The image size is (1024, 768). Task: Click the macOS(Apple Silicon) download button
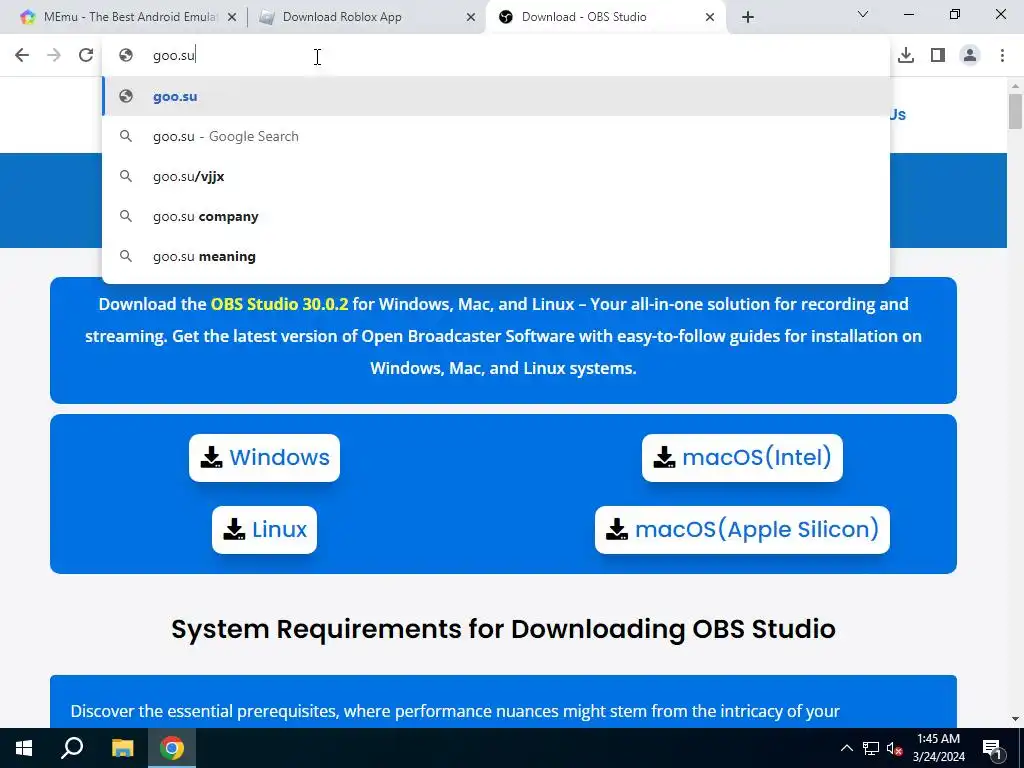[x=742, y=530]
